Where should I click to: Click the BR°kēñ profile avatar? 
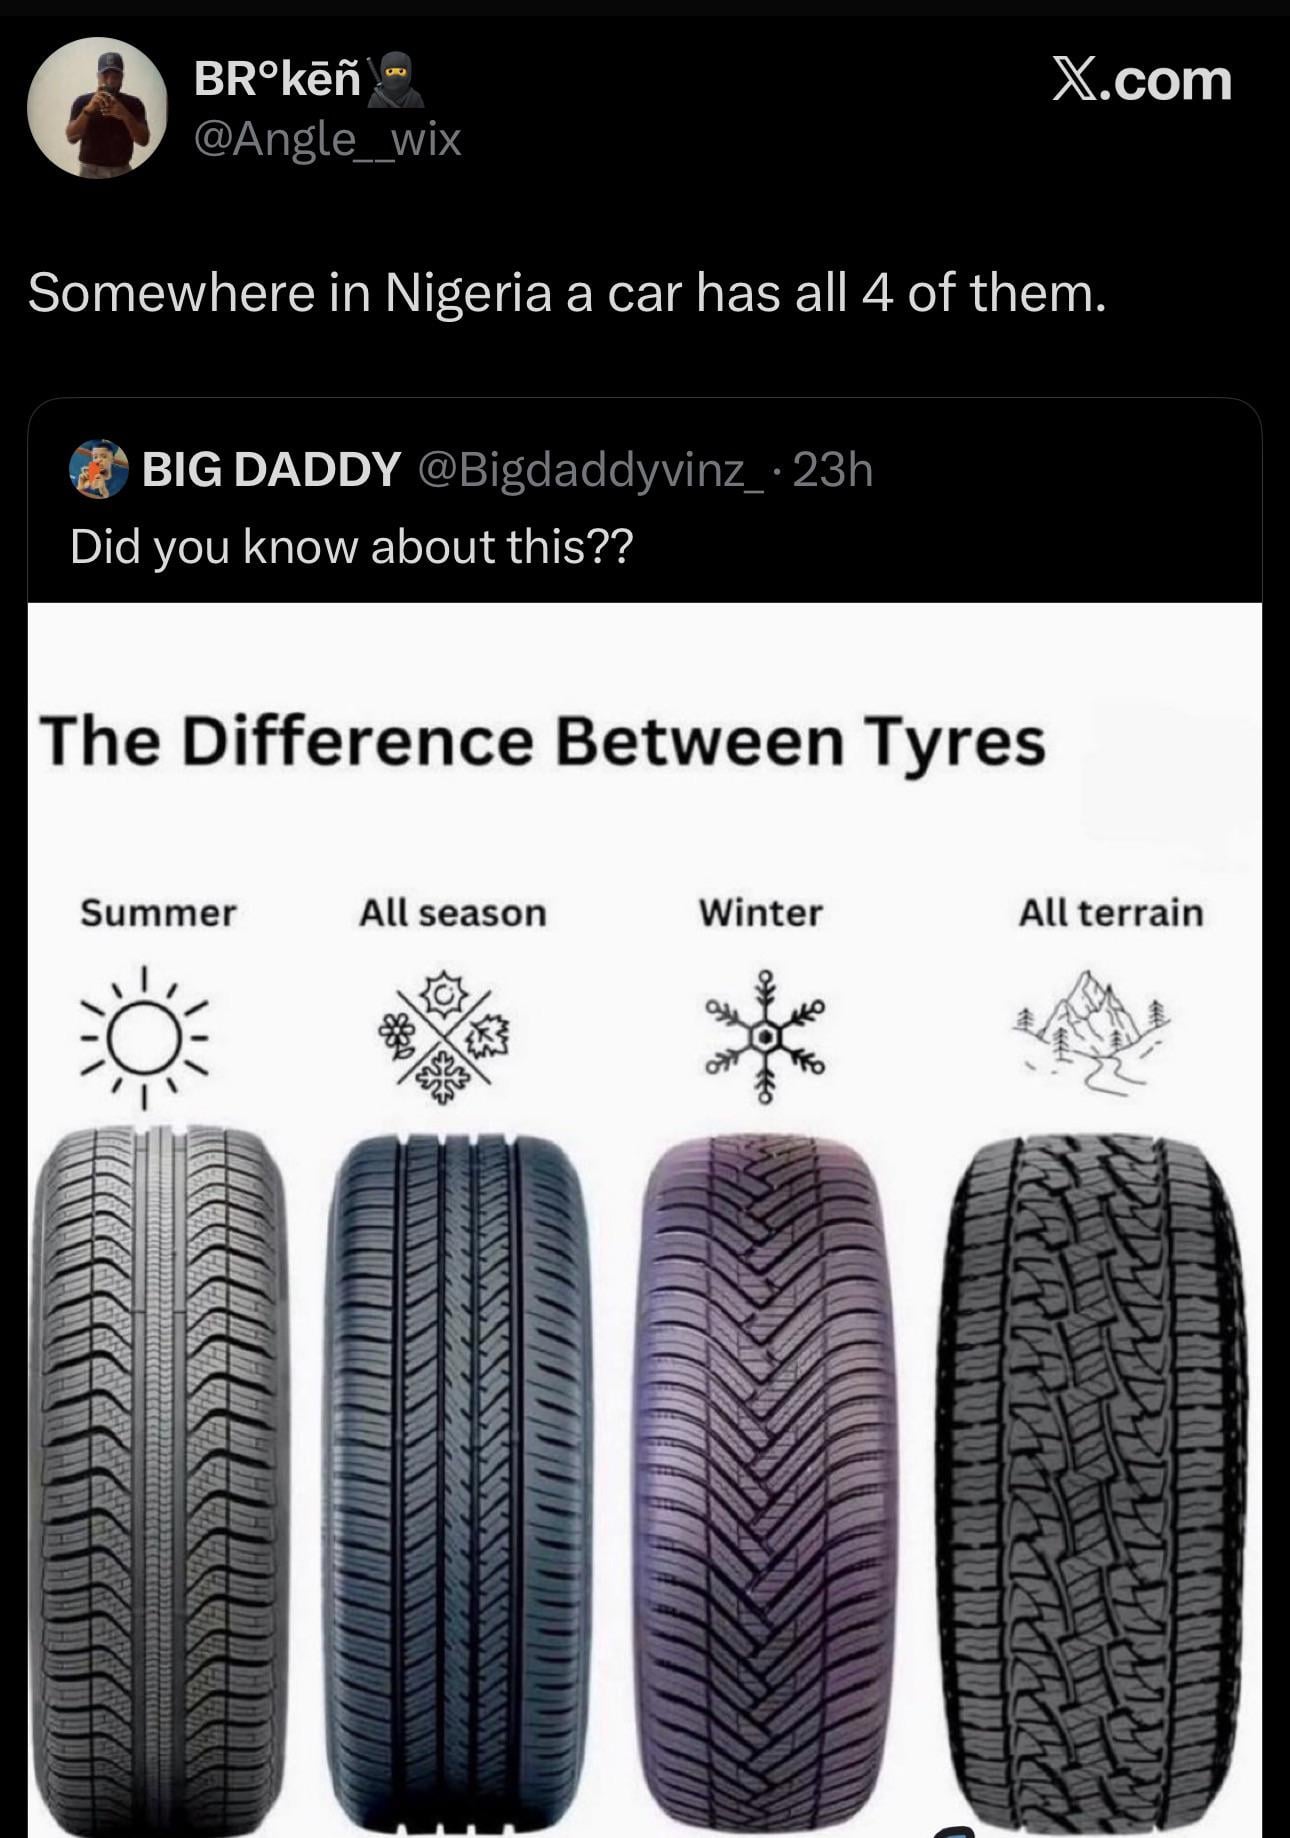click(x=97, y=108)
